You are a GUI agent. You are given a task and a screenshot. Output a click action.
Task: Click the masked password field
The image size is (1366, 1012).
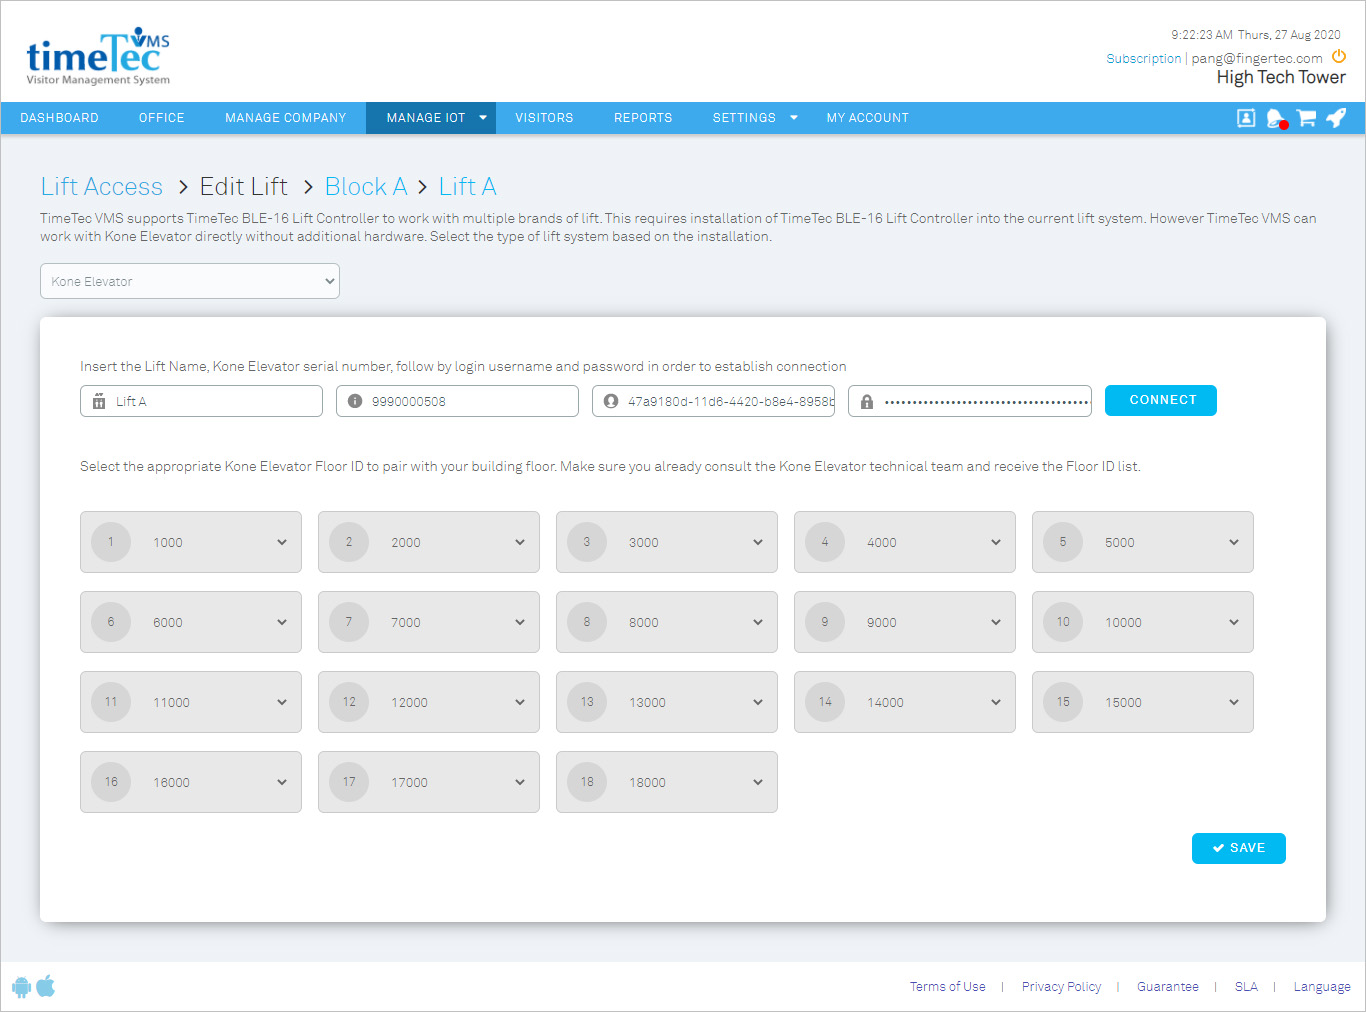pyautogui.click(x=970, y=401)
